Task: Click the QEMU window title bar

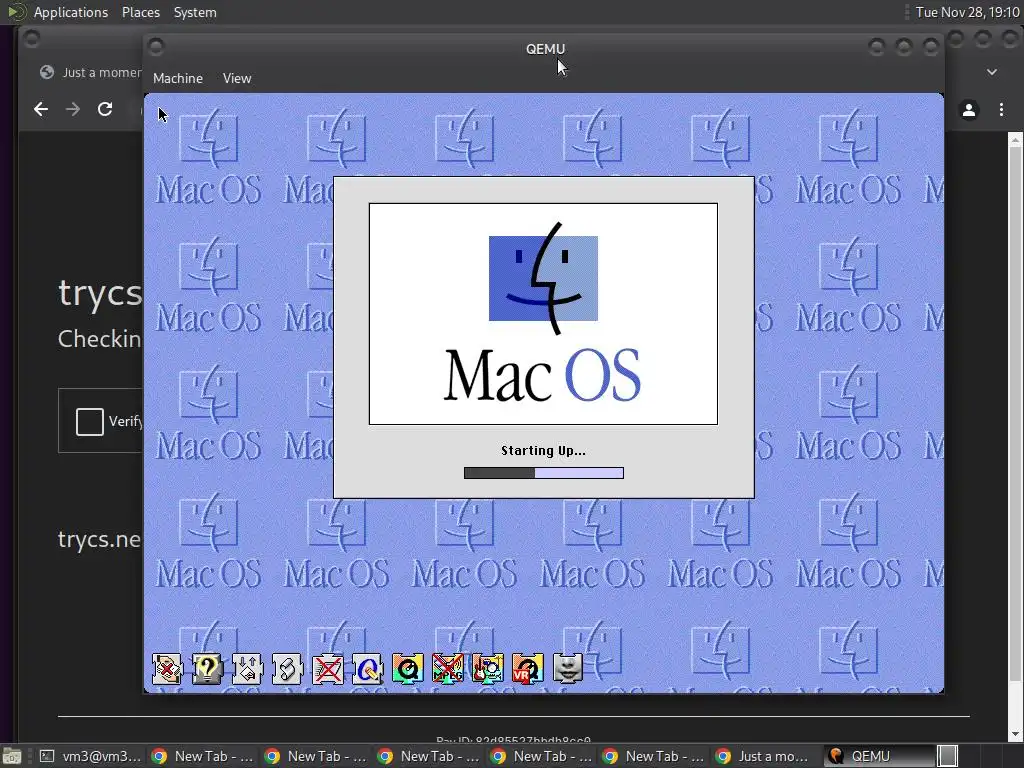Action: point(545,49)
